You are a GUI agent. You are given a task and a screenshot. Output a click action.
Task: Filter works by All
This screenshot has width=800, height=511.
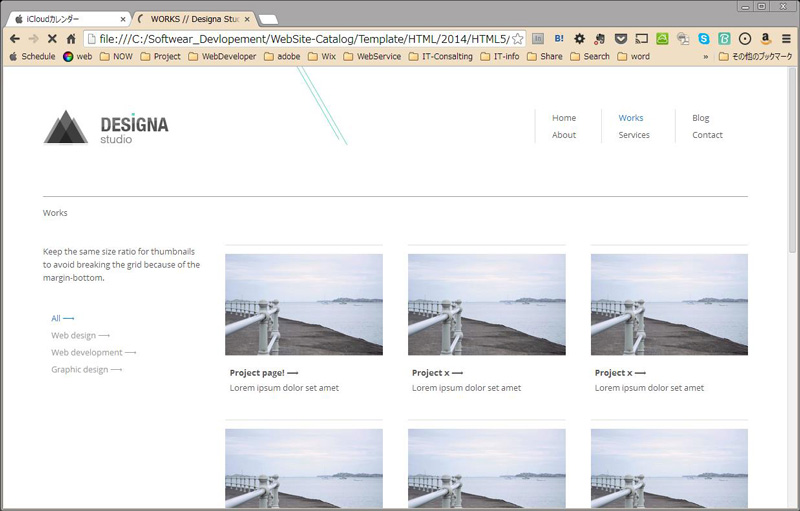[x=62, y=318]
